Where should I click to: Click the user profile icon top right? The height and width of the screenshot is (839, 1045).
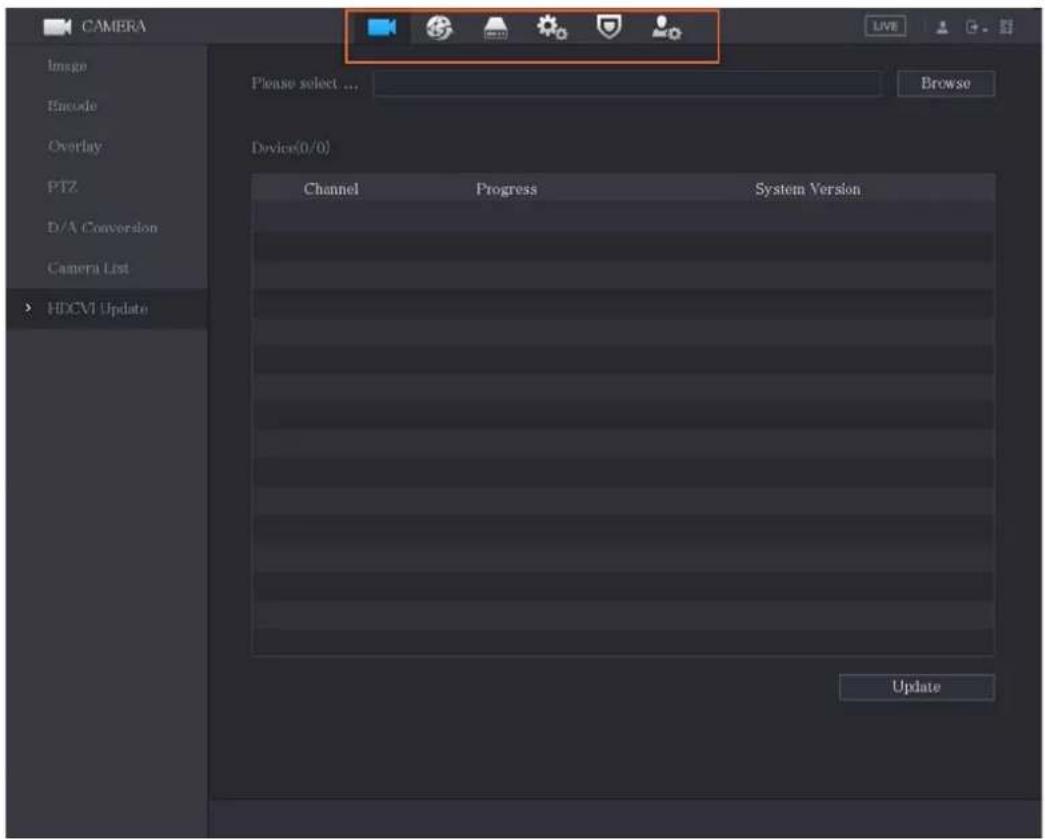tap(942, 27)
